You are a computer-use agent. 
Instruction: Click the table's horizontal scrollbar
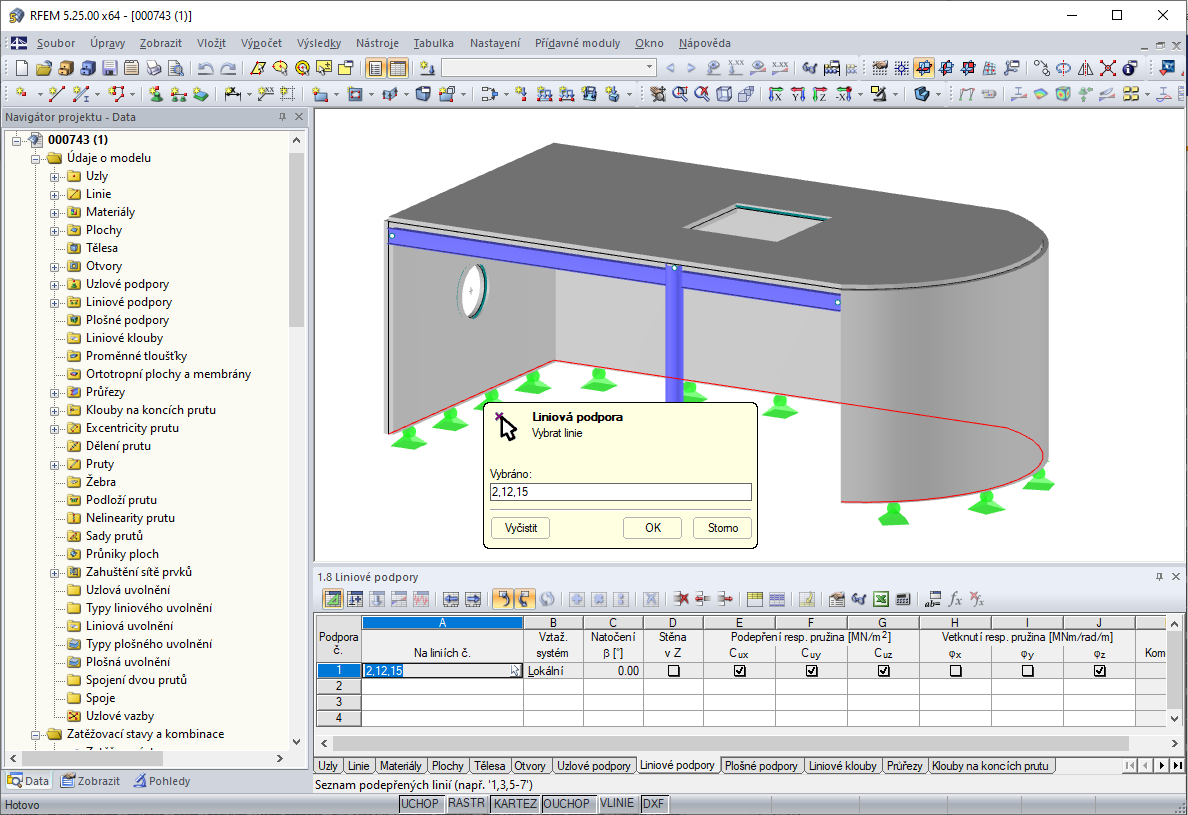coord(730,743)
